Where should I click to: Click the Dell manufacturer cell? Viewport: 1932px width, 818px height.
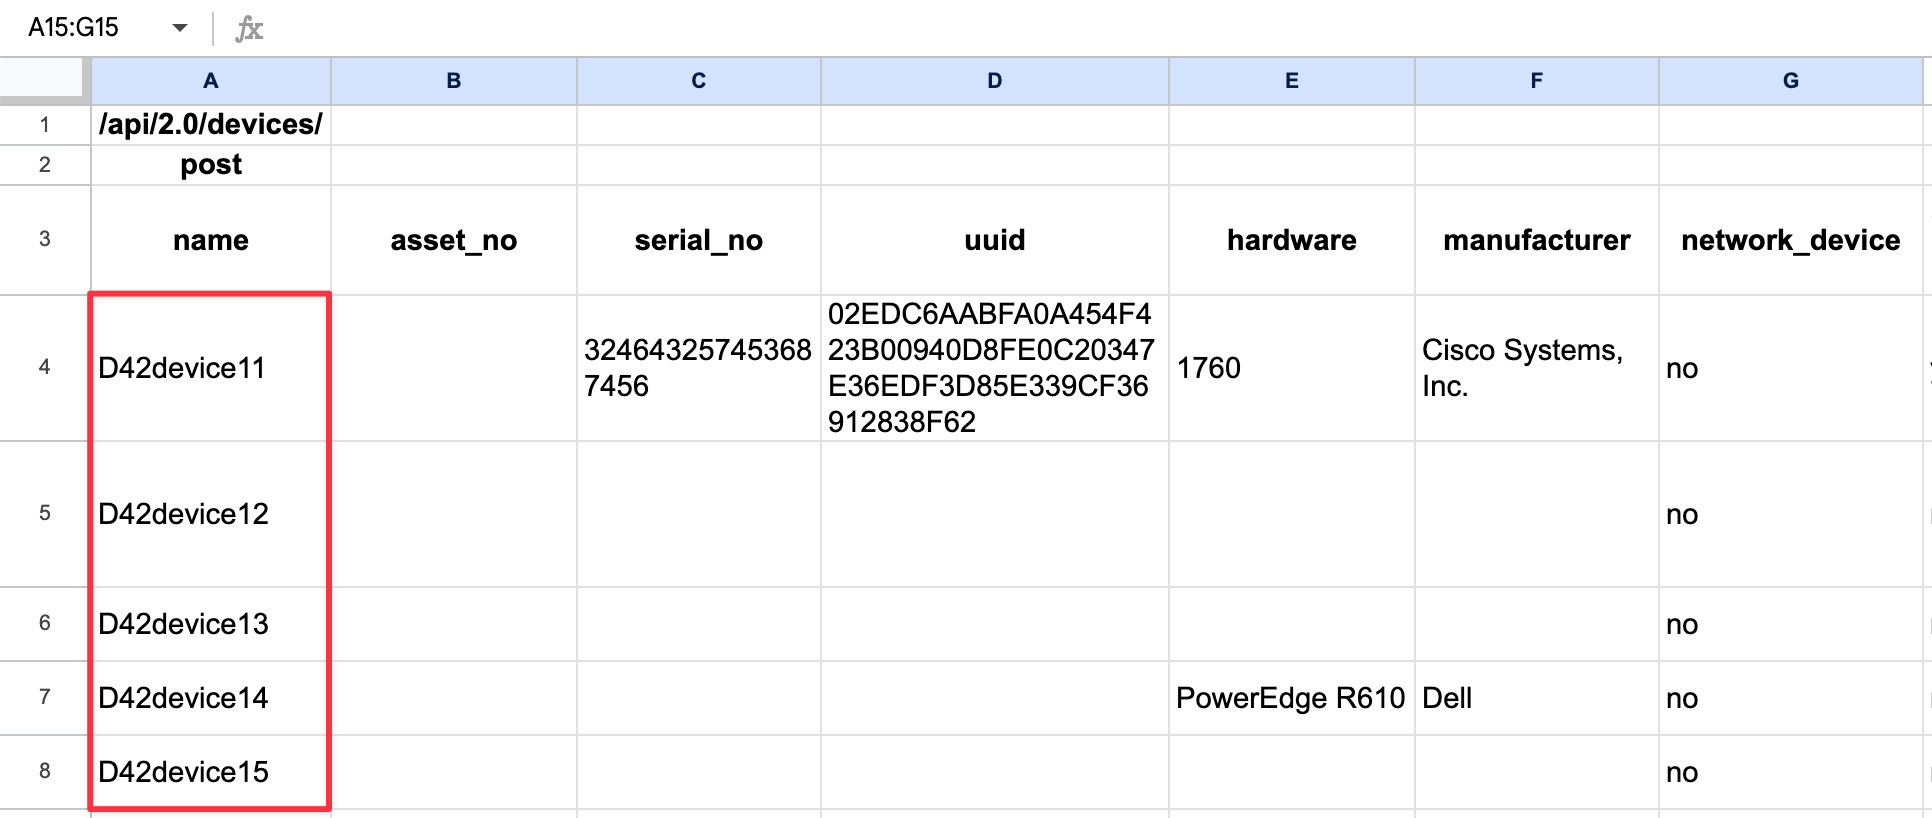tap(1535, 698)
